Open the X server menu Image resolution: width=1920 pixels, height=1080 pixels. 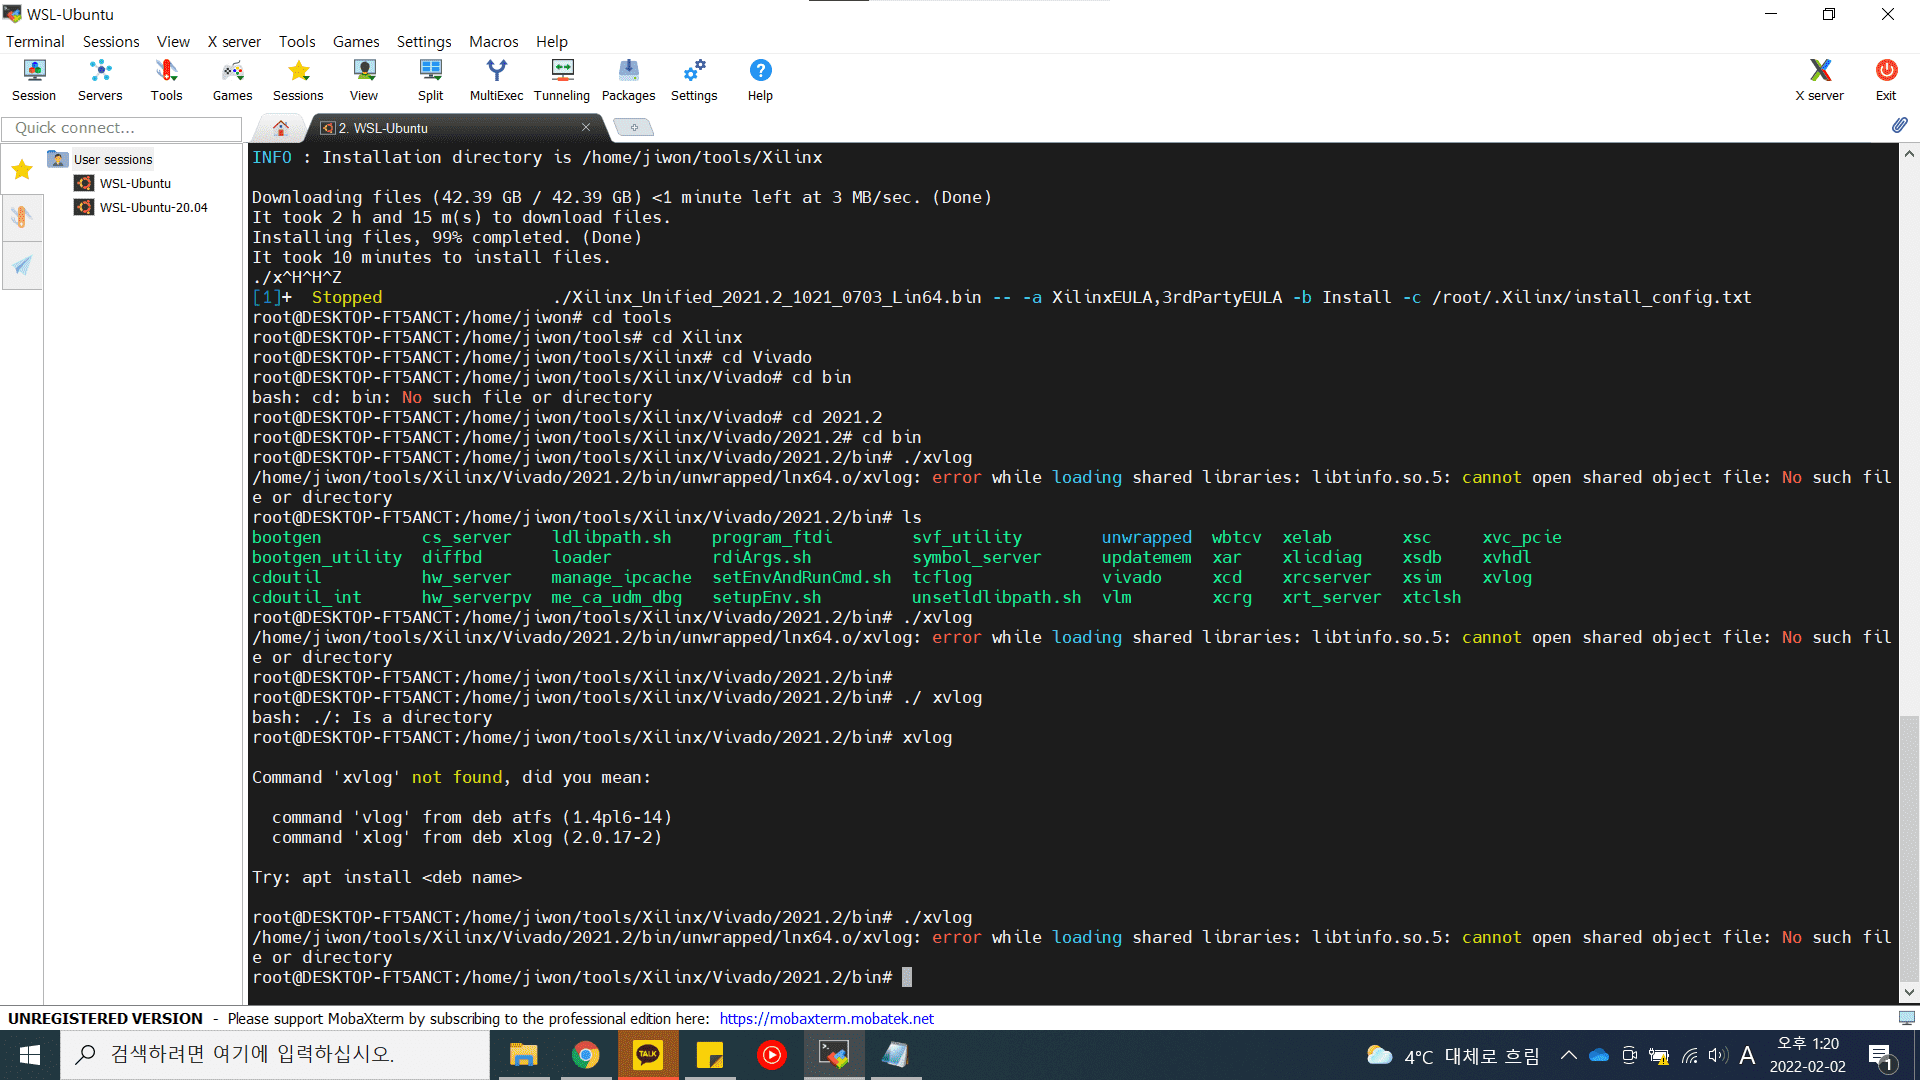tap(234, 41)
